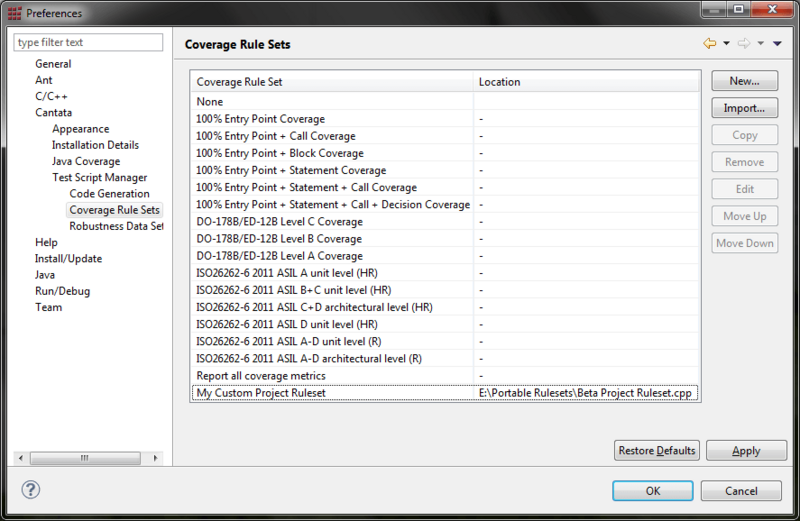
Task: Click the Apply button
Action: pos(746,451)
